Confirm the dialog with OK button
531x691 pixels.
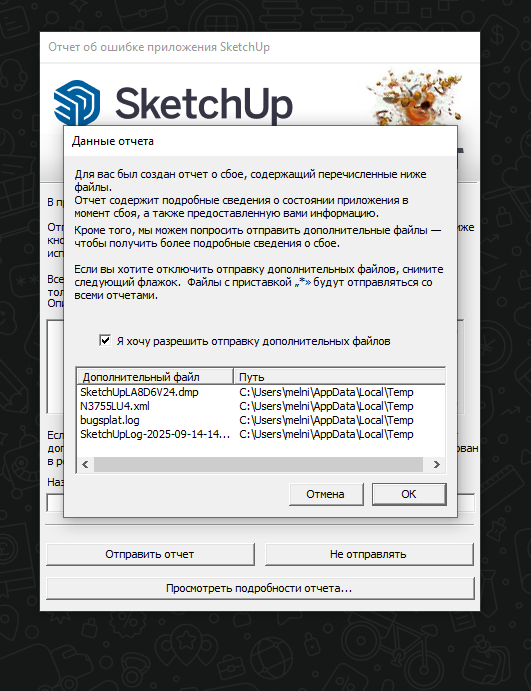coord(409,494)
